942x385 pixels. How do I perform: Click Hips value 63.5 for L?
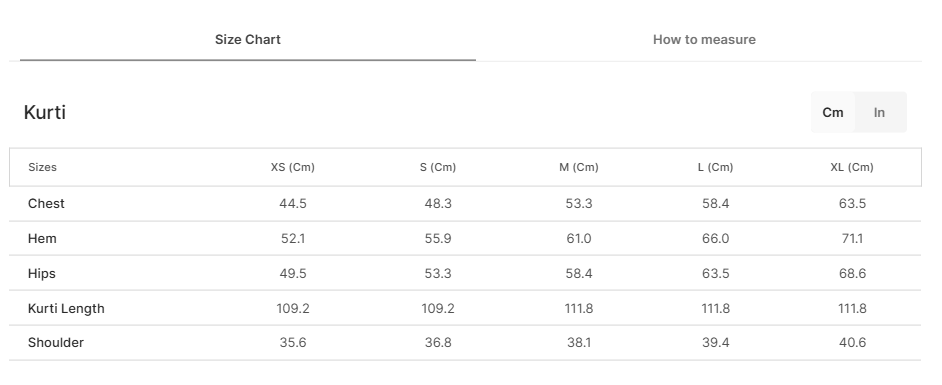pos(716,273)
